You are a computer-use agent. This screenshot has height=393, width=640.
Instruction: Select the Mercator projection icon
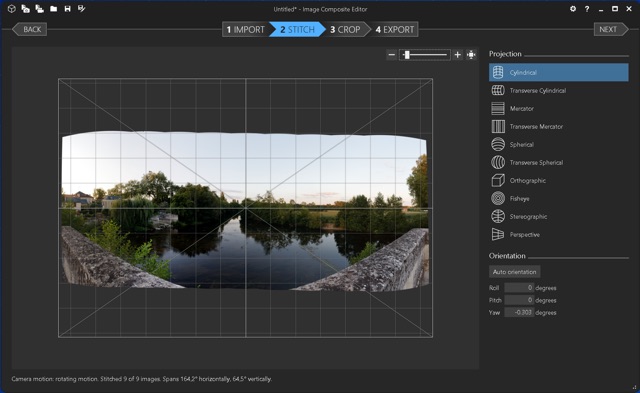(x=498, y=109)
